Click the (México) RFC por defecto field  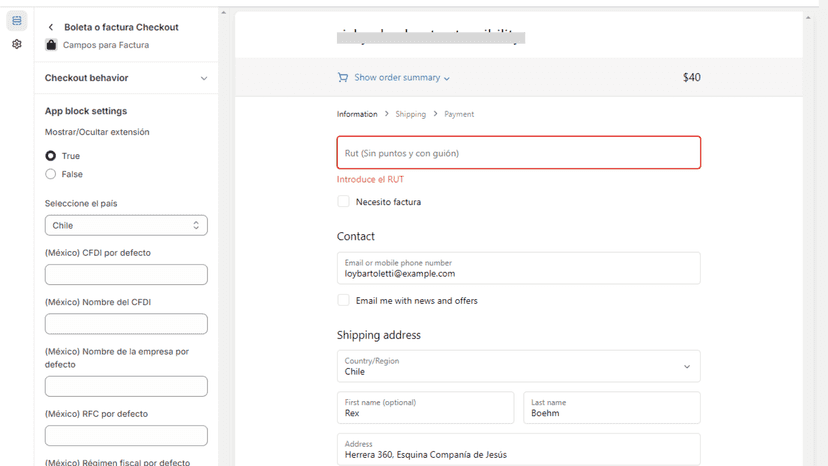point(126,436)
